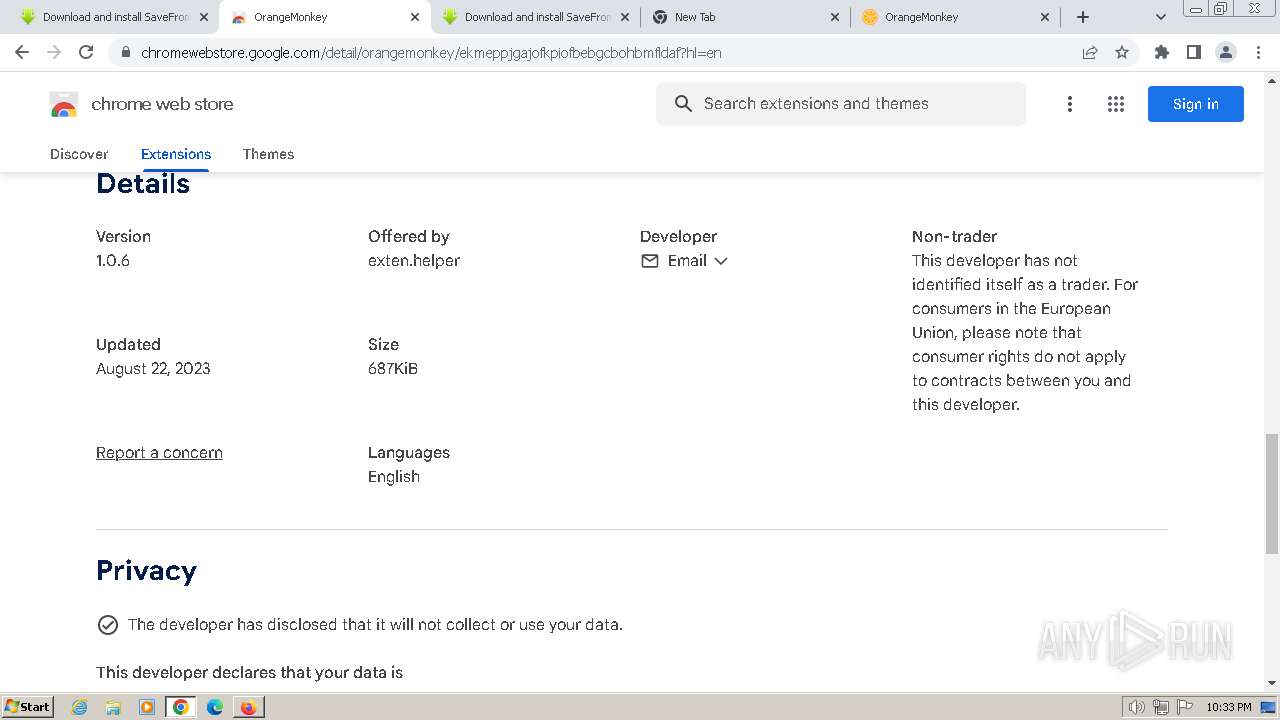Click the chrome web store logo

[x=141, y=104]
